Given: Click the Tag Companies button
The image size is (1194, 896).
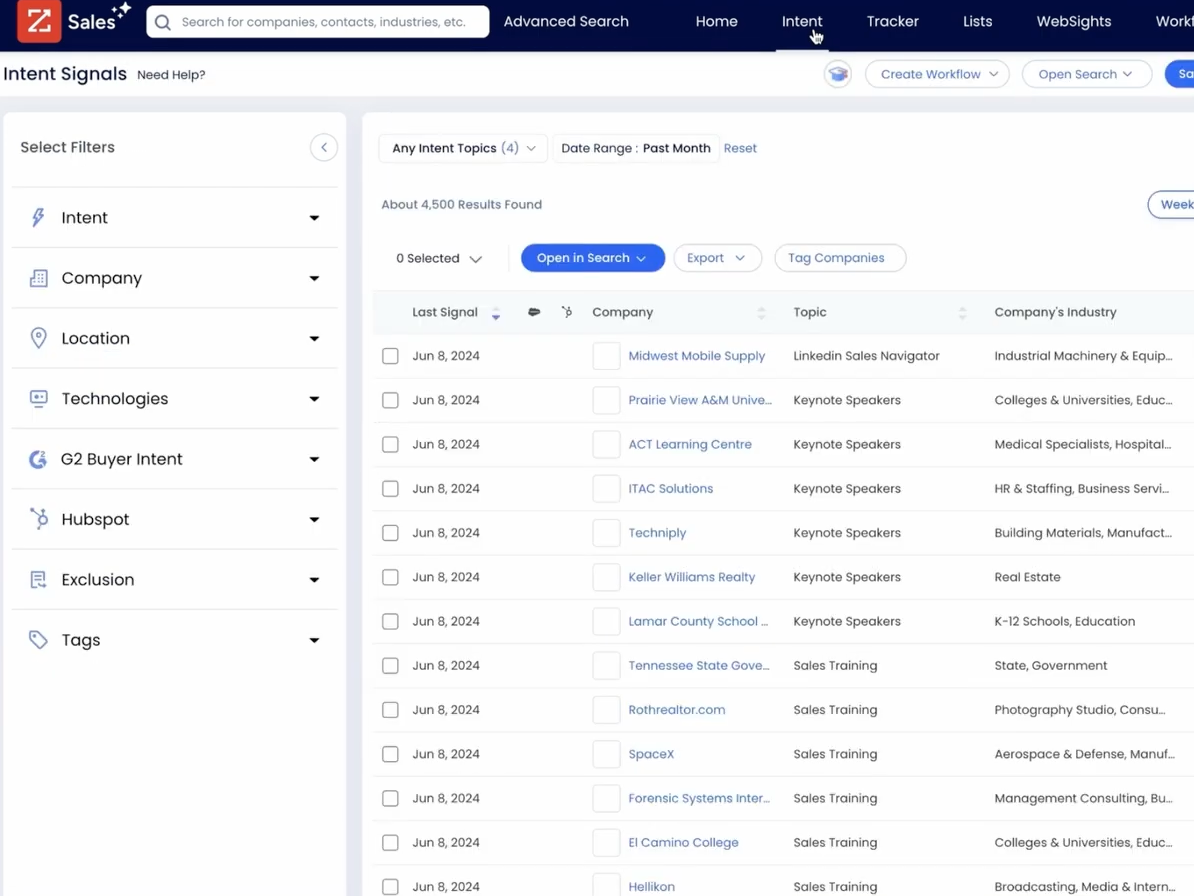Looking at the screenshot, I should (840, 258).
